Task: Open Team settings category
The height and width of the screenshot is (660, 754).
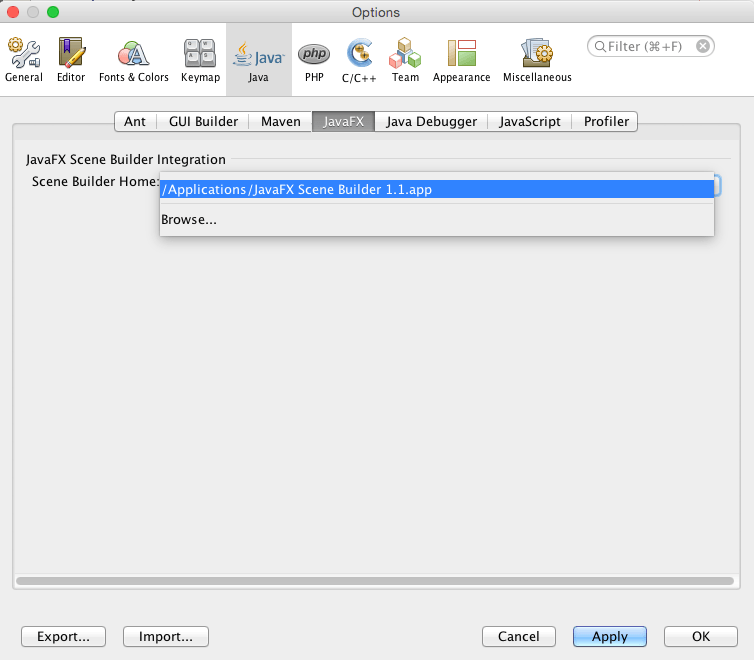Action: point(405,60)
